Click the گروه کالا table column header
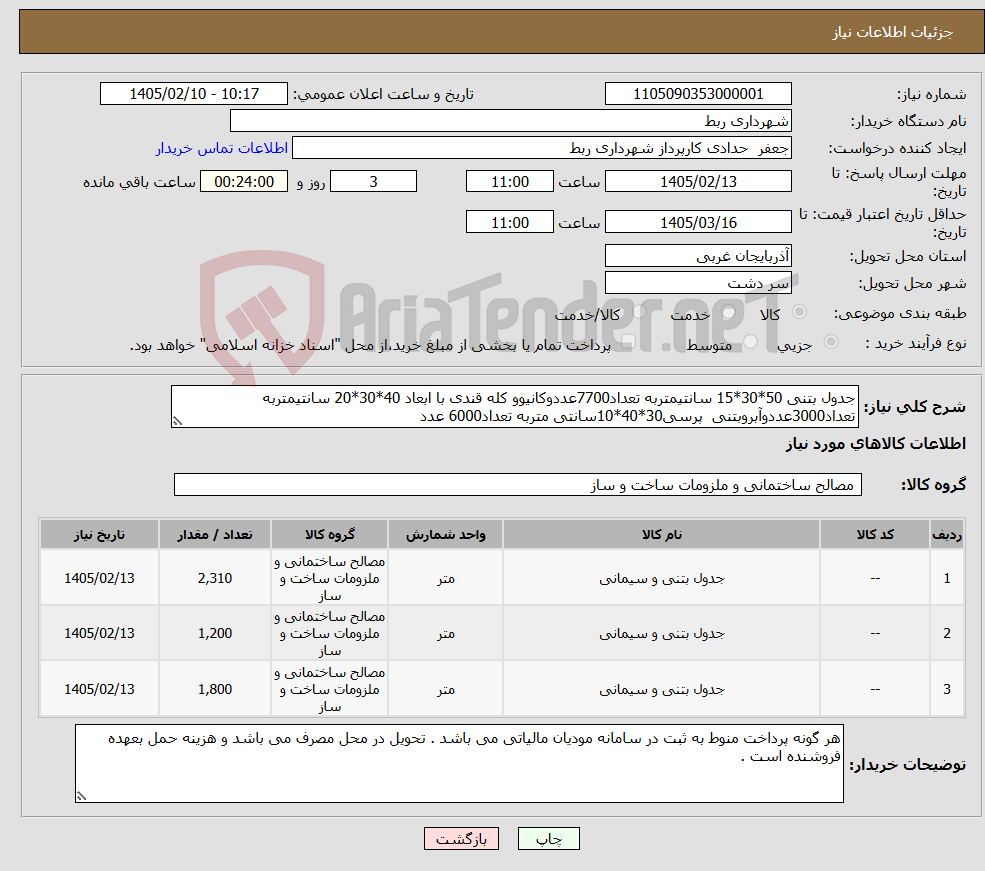 click(329, 534)
